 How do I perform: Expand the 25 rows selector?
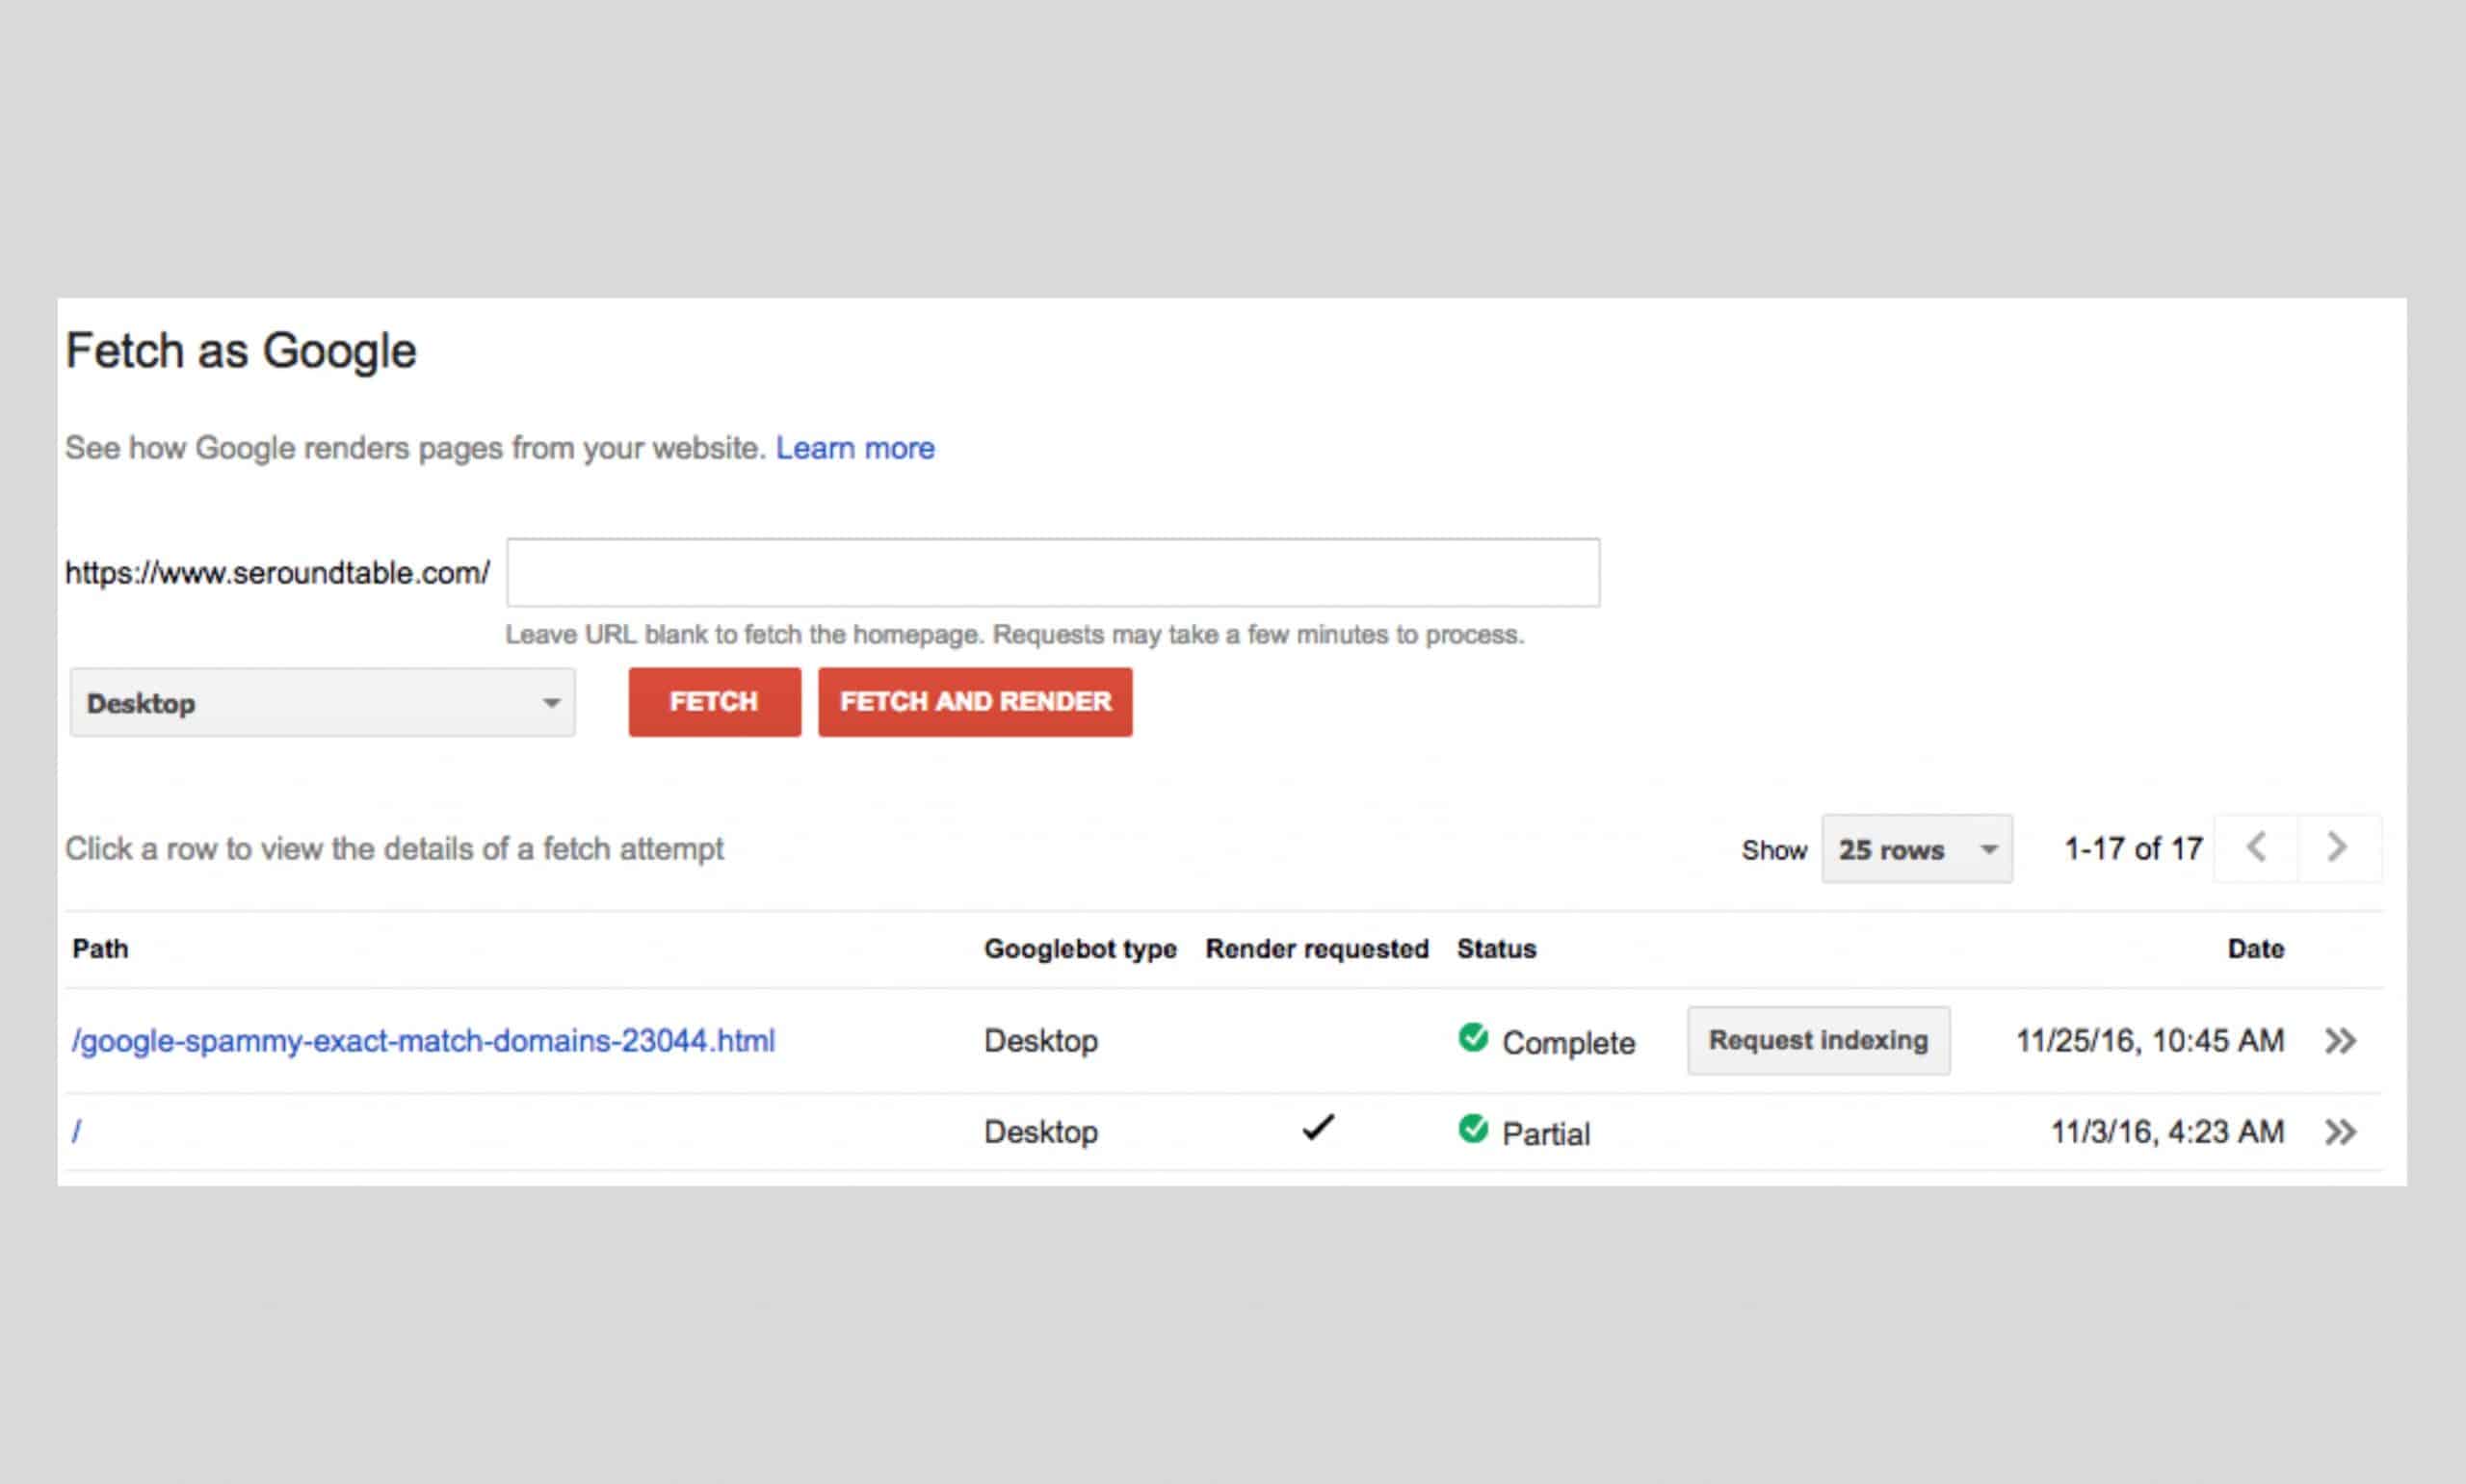pos(1916,849)
